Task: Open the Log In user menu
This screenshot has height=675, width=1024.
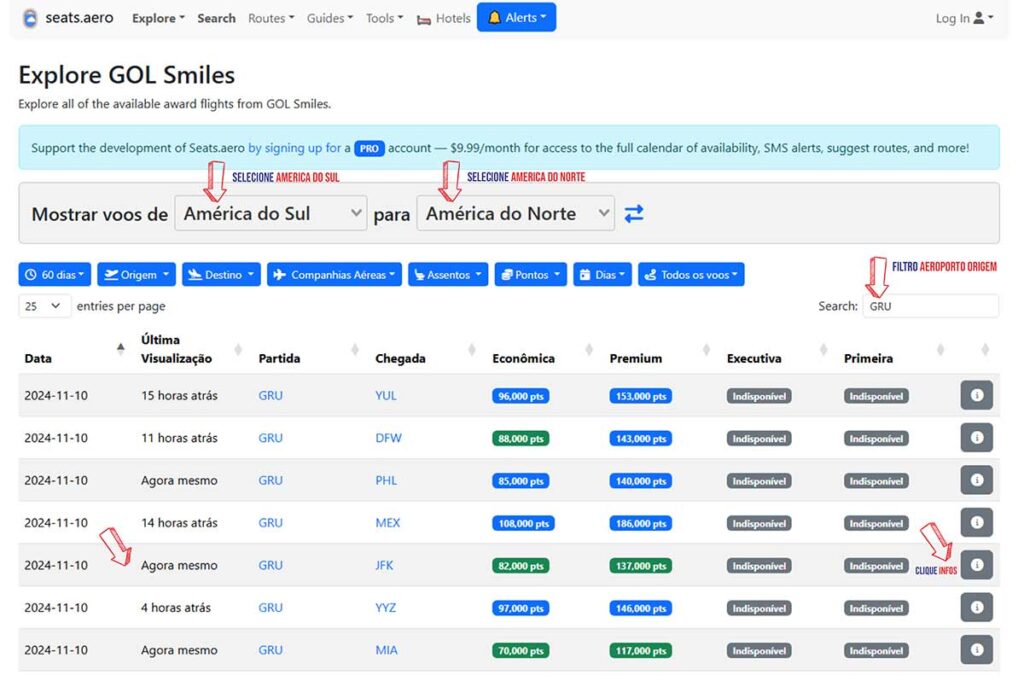Action: click(964, 18)
